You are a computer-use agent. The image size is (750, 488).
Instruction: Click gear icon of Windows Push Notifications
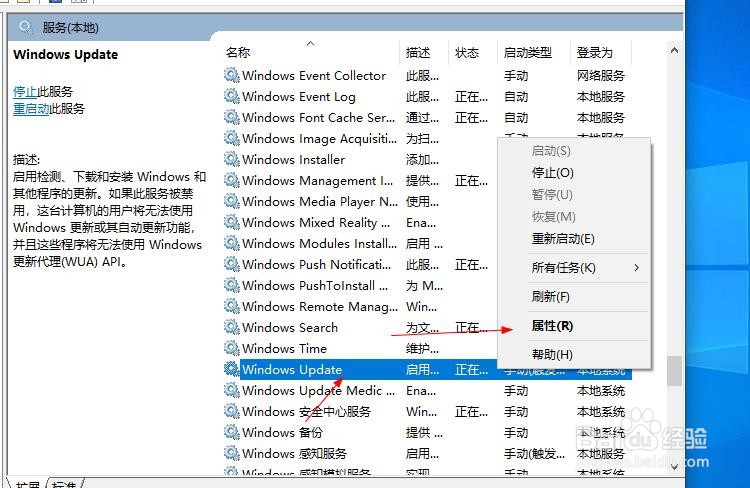232,264
